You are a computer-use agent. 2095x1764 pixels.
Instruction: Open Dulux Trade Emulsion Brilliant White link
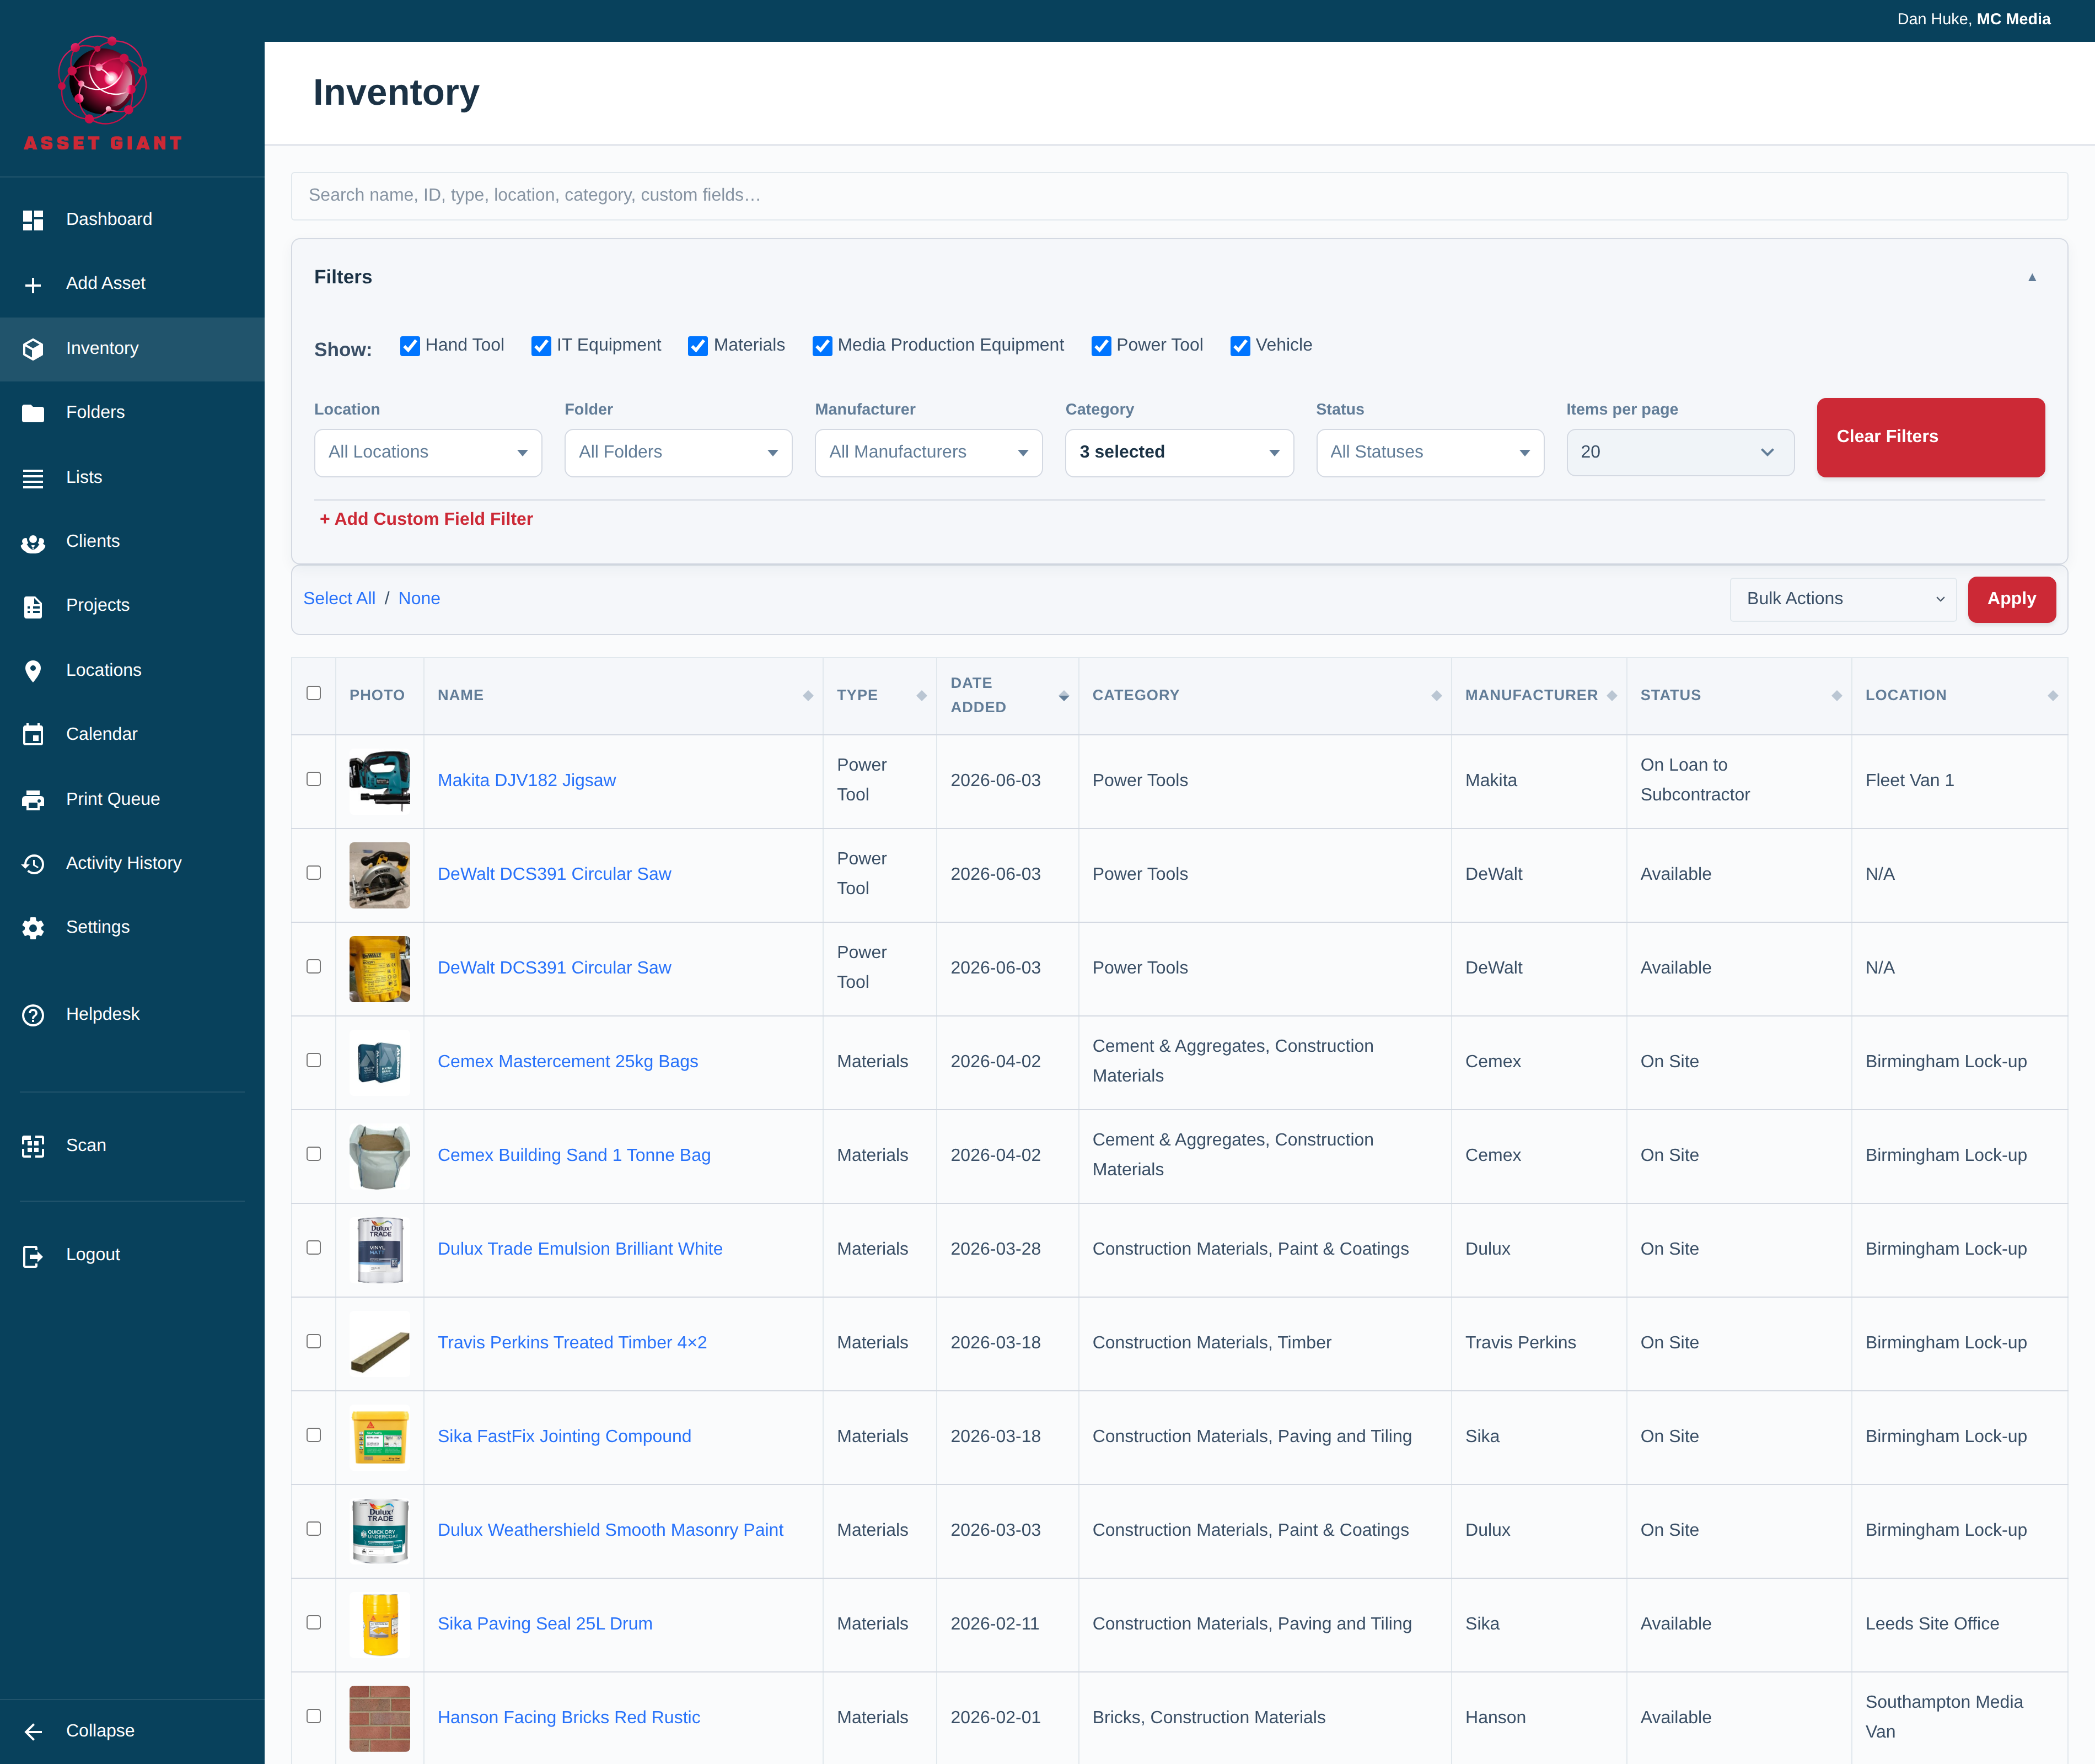[x=580, y=1249]
